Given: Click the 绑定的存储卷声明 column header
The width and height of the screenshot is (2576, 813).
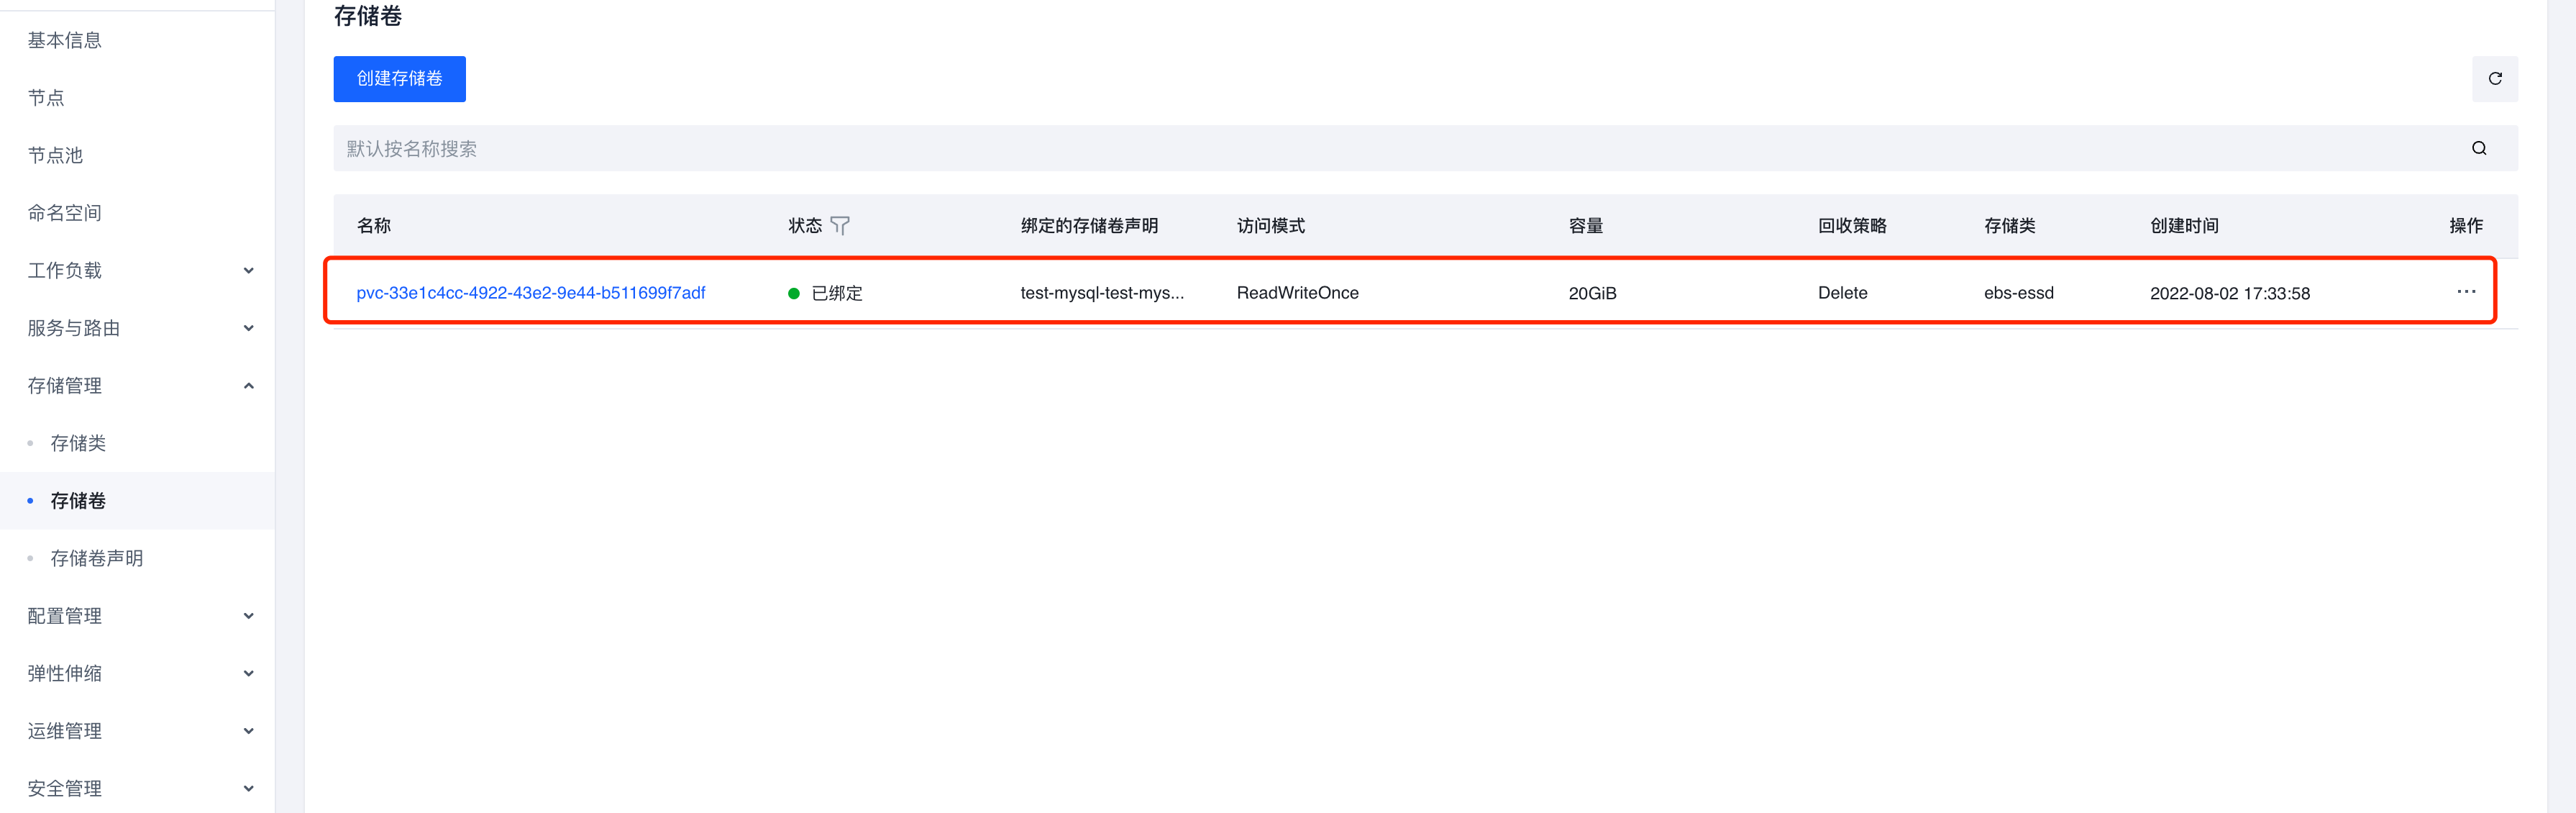Looking at the screenshot, I should click(1089, 226).
